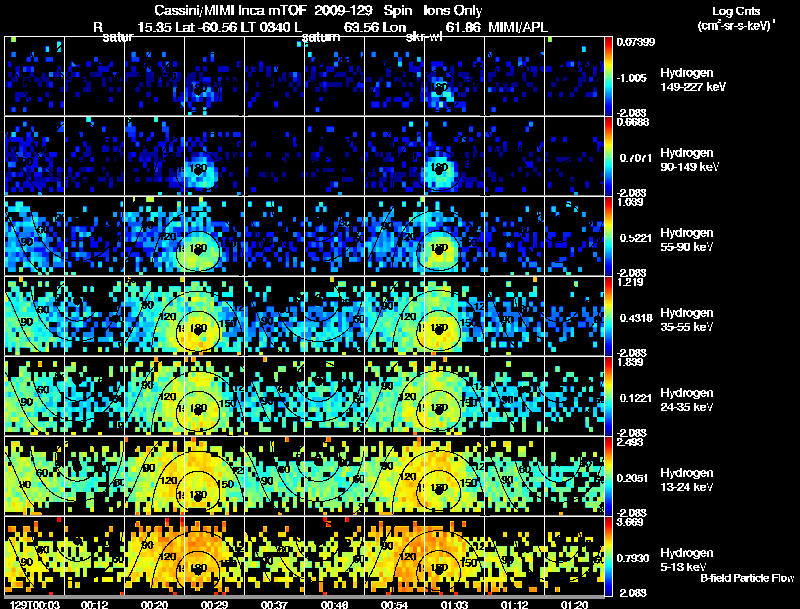The image size is (800, 609).
Task: Click the 0.6688 colorbar value
Action: click(633, 122)
